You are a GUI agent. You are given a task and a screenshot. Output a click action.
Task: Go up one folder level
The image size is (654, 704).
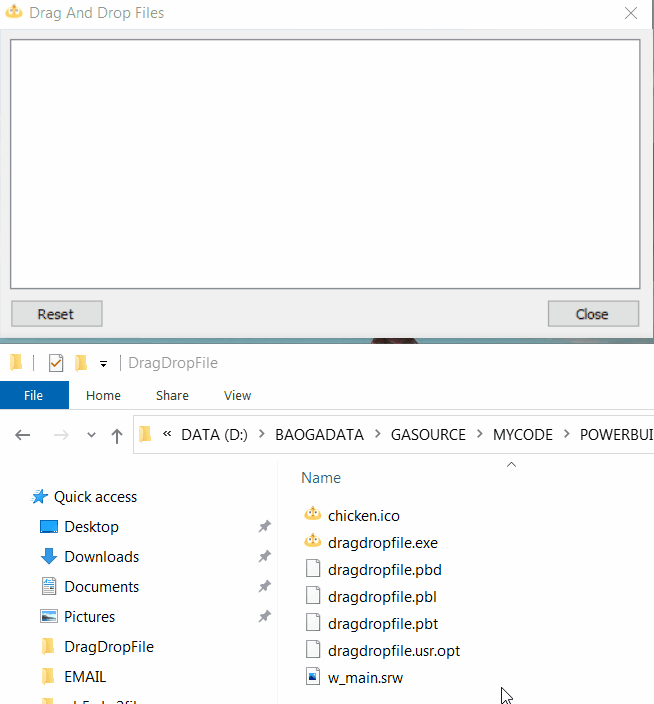point(117,436)
